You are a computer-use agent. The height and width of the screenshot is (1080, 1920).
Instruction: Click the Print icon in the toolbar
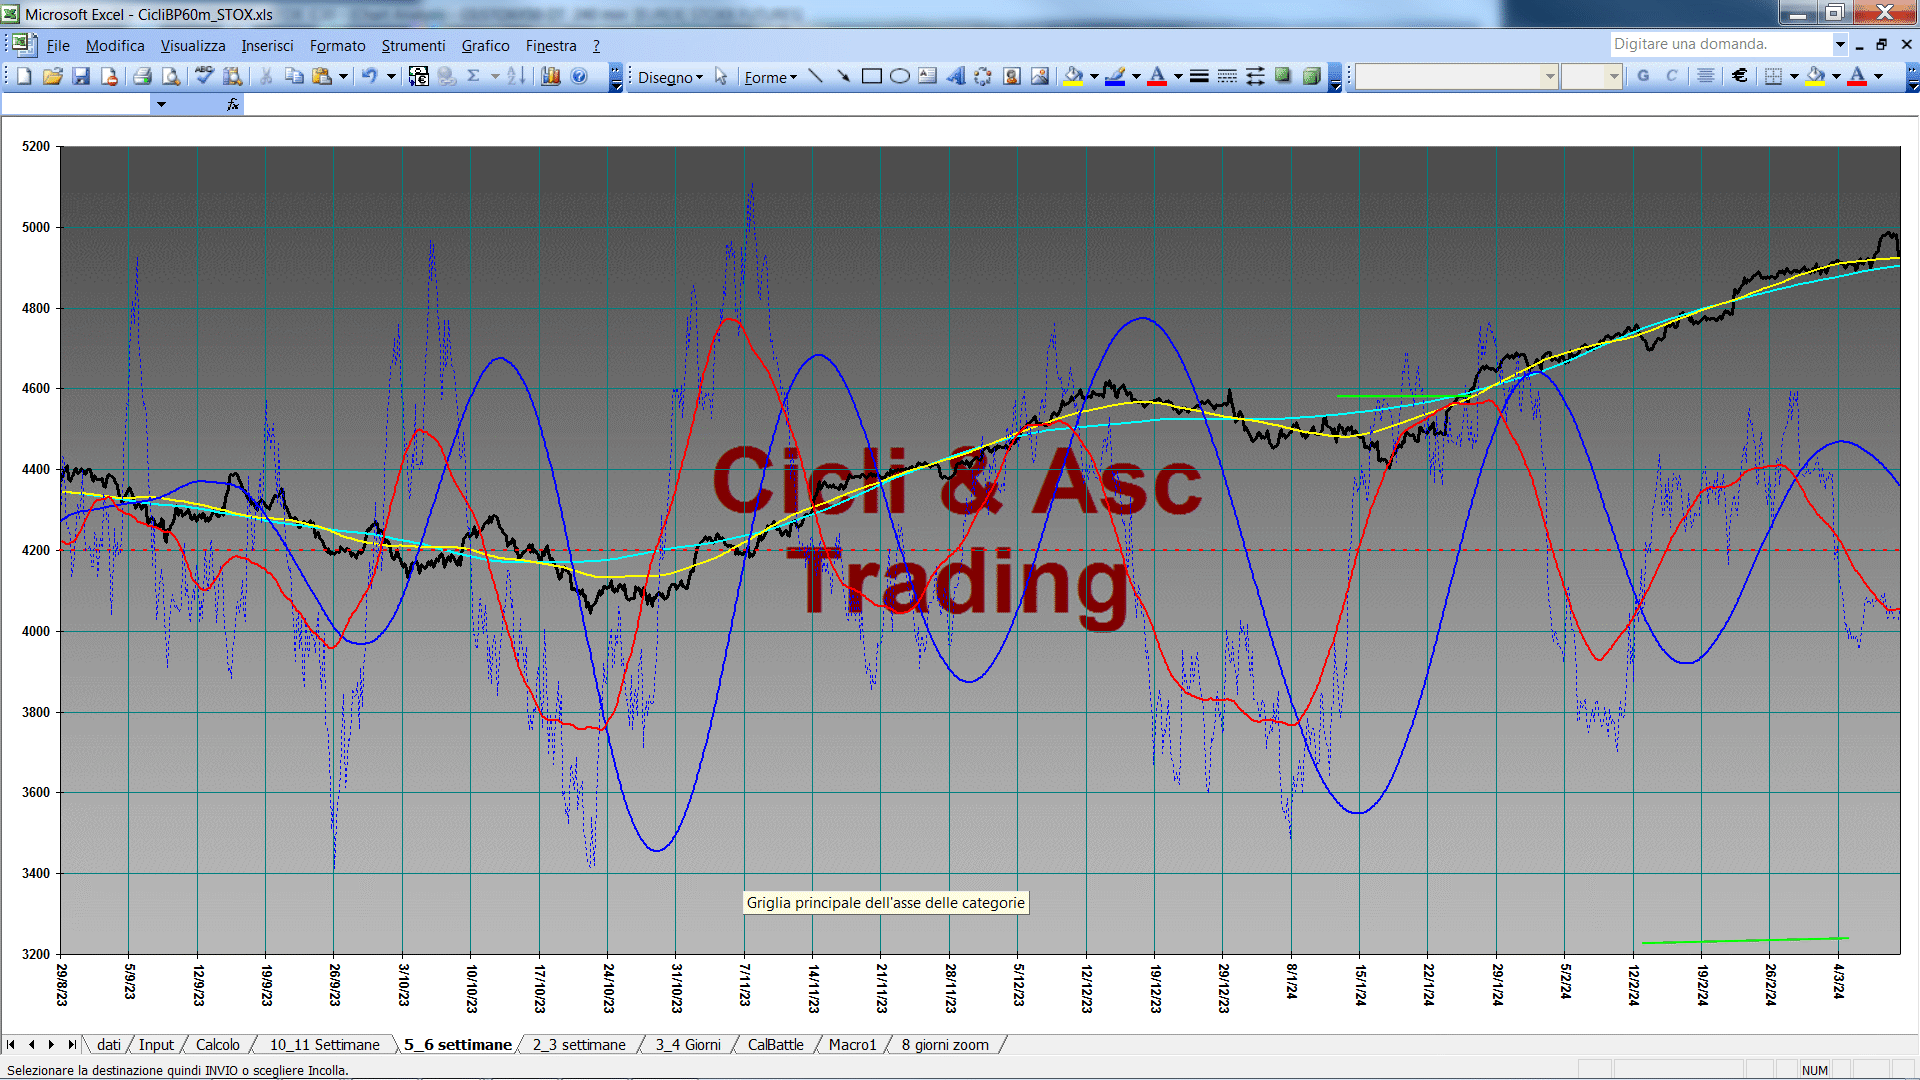tap(142, 77)
